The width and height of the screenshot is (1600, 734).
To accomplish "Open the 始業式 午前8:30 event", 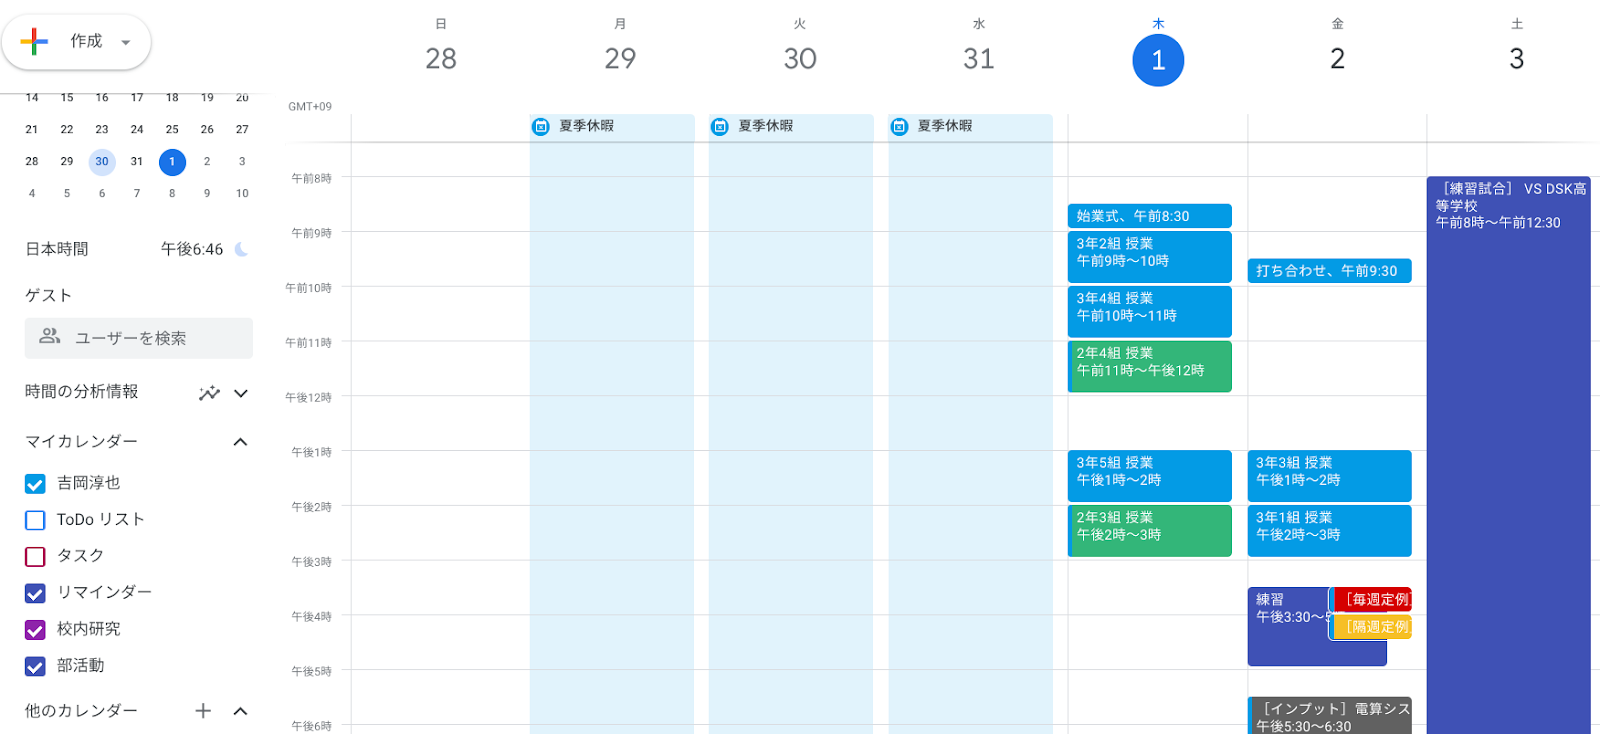I will click(1150, 216).
